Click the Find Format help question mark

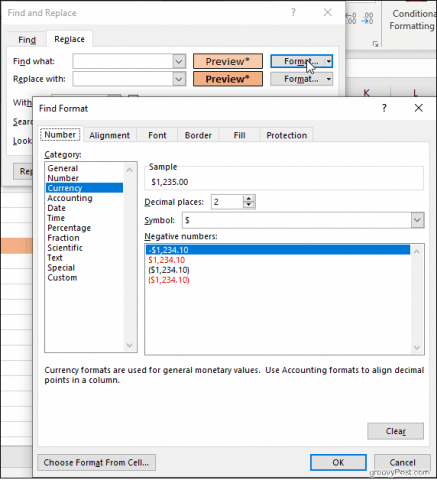(384, 108)
